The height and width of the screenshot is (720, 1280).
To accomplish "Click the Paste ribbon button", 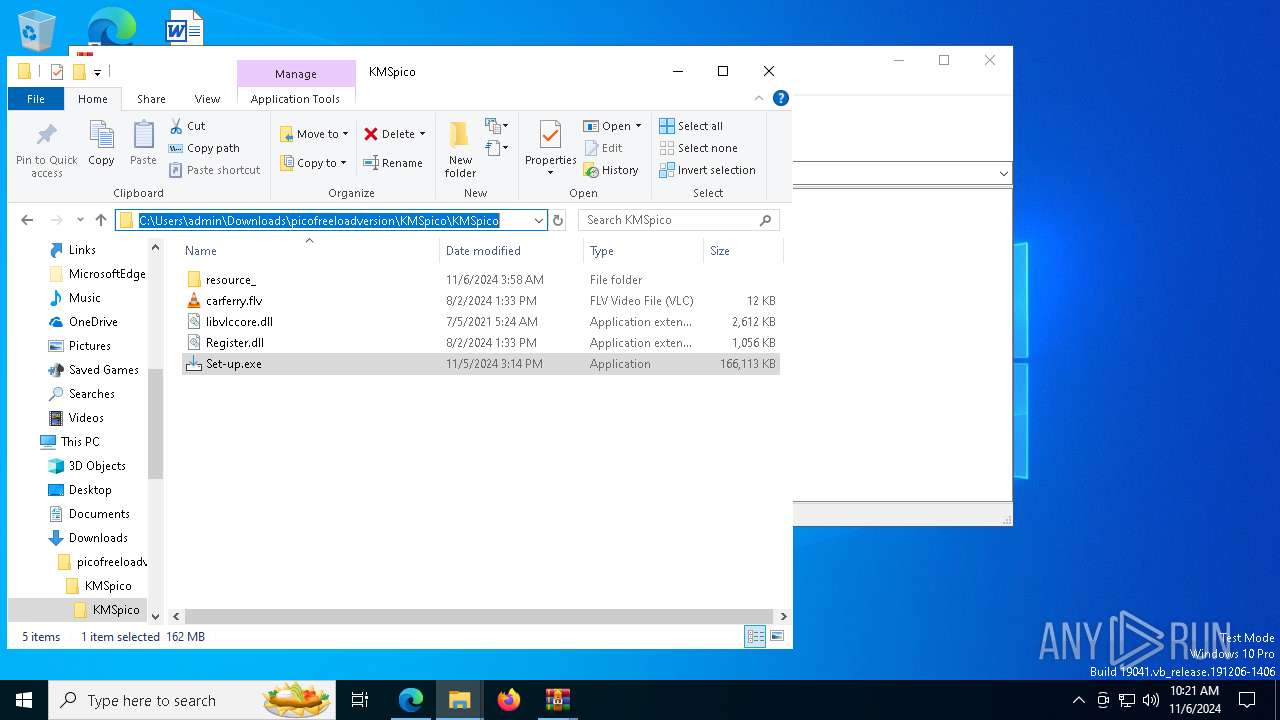I will (x=143, y=144).
